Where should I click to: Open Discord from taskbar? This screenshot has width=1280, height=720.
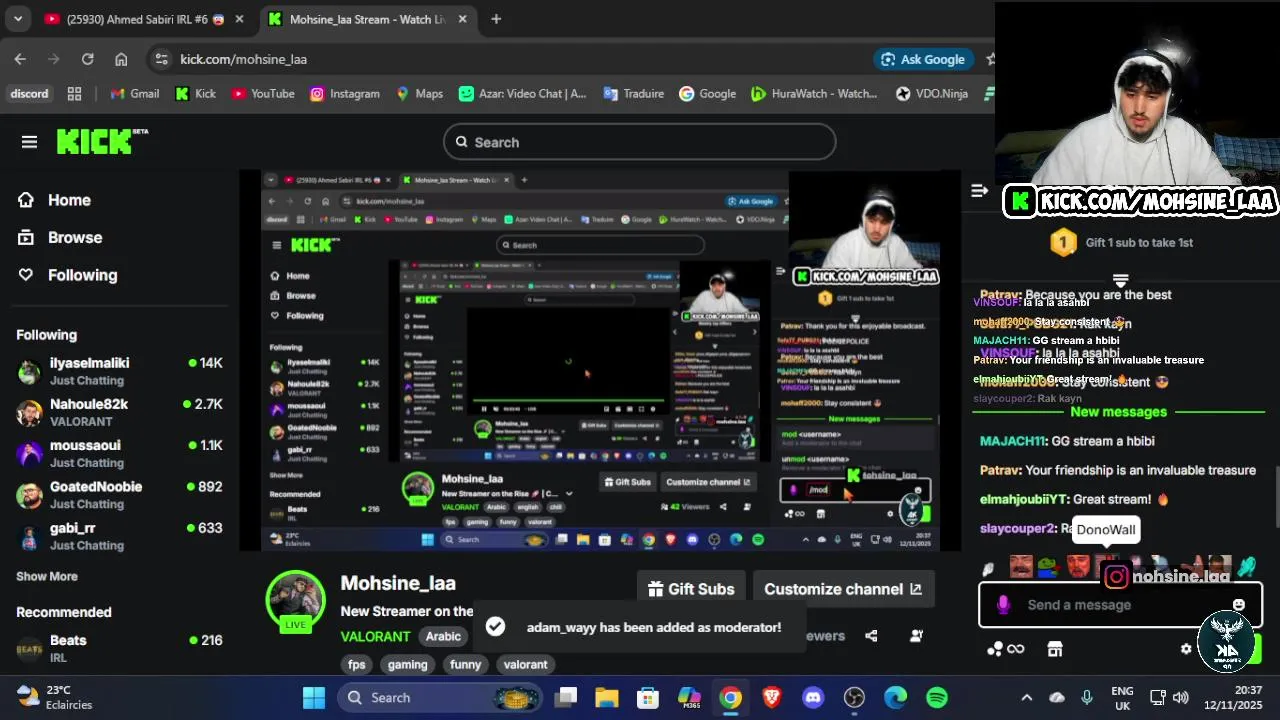[813, 698]
